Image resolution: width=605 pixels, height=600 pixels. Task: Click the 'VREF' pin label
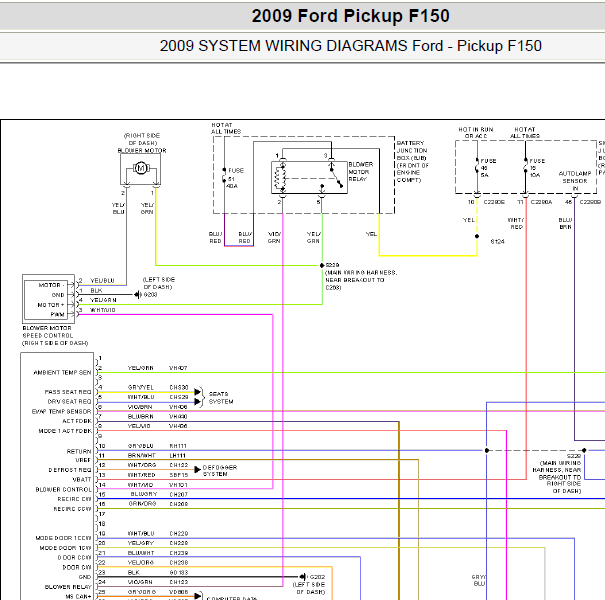(83, 460)
